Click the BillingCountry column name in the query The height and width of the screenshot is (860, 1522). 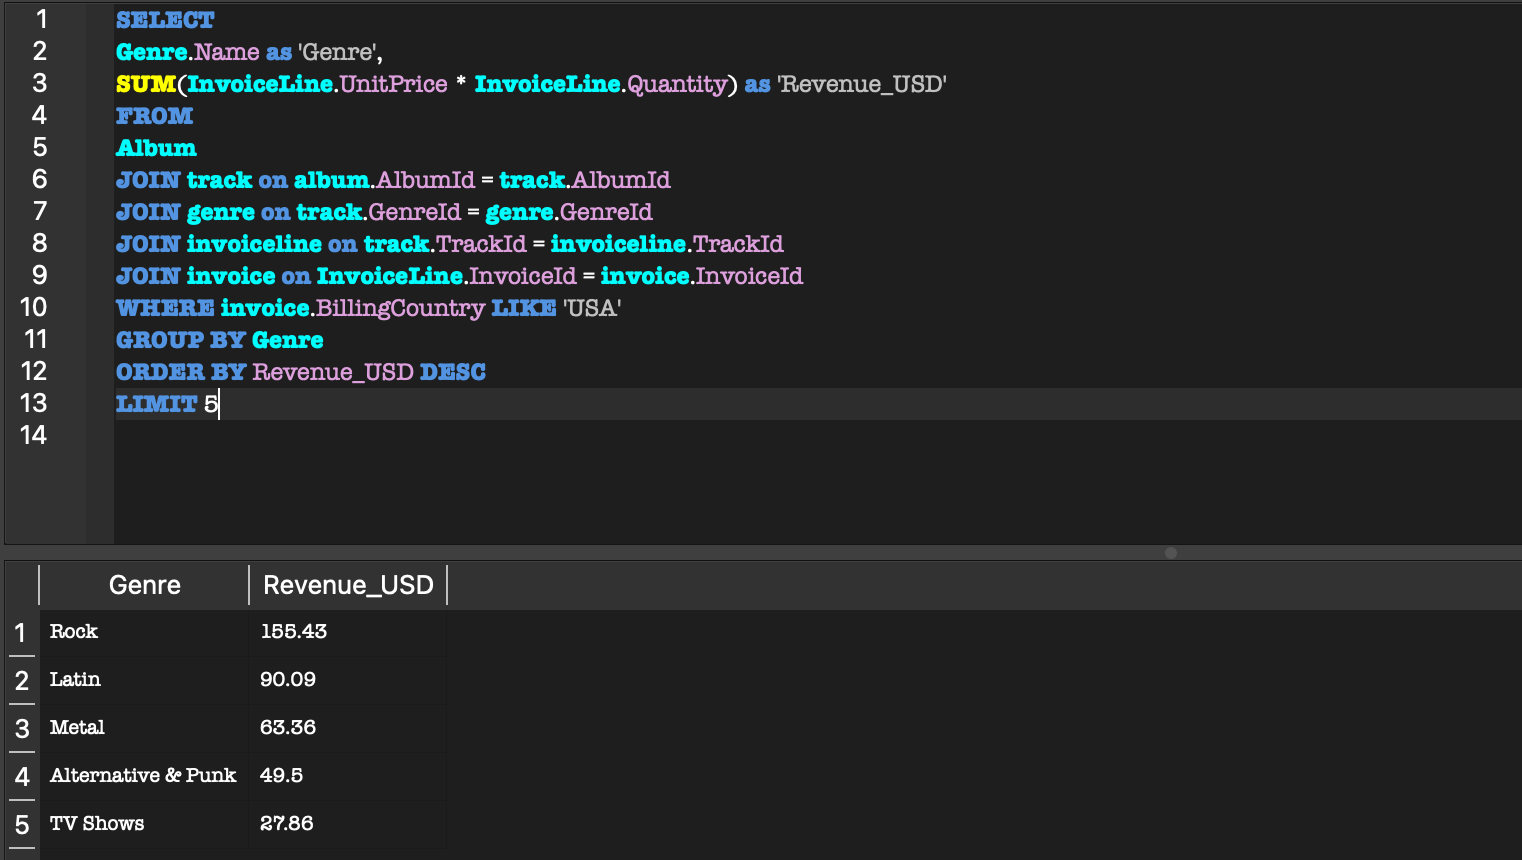coord(400,308)
